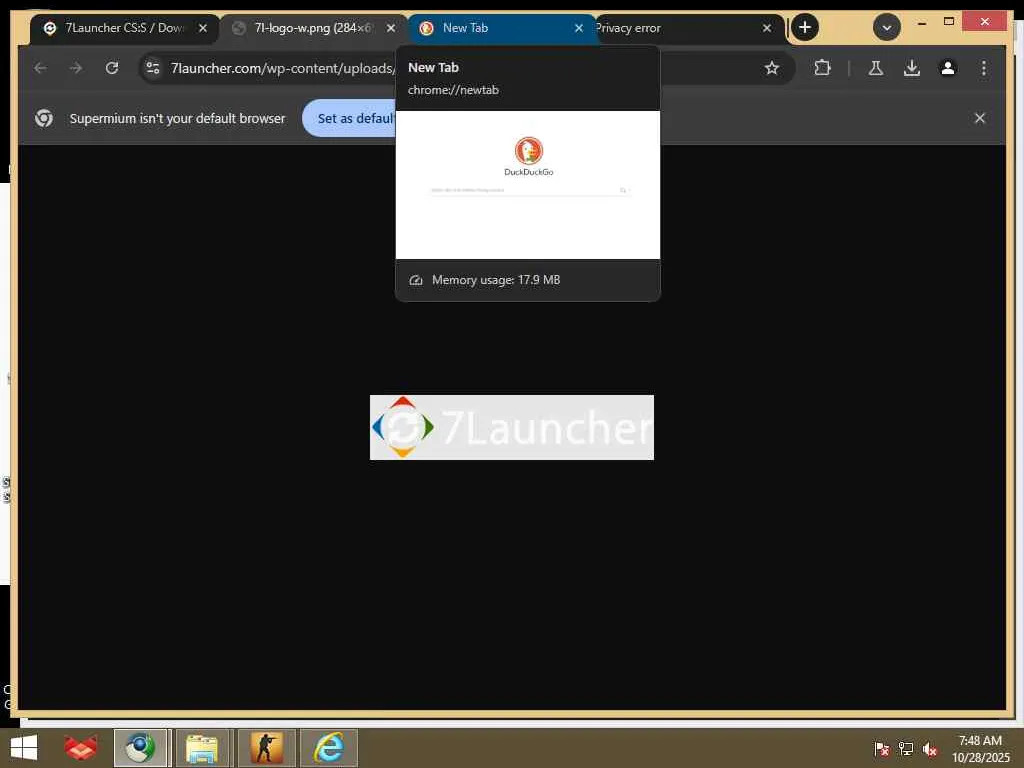Click the Memory usage 17.9 MB text
This screenshot has width=1024, height=768.
click(x=496, y=280)
